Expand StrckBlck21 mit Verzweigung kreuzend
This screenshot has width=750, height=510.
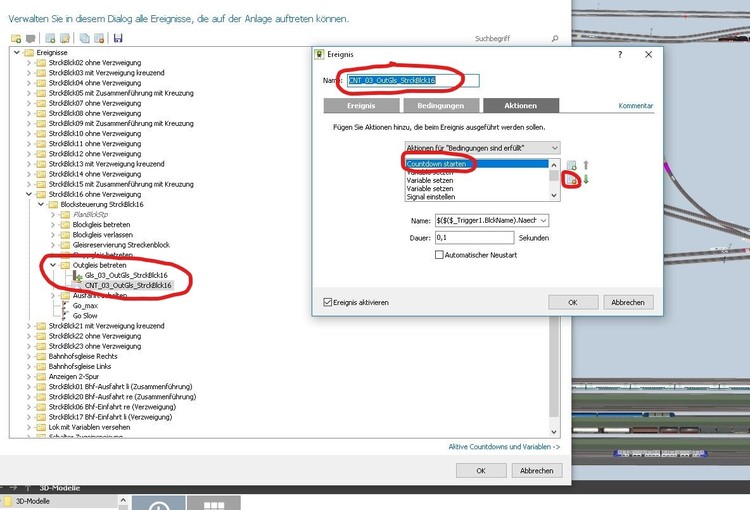29,326
